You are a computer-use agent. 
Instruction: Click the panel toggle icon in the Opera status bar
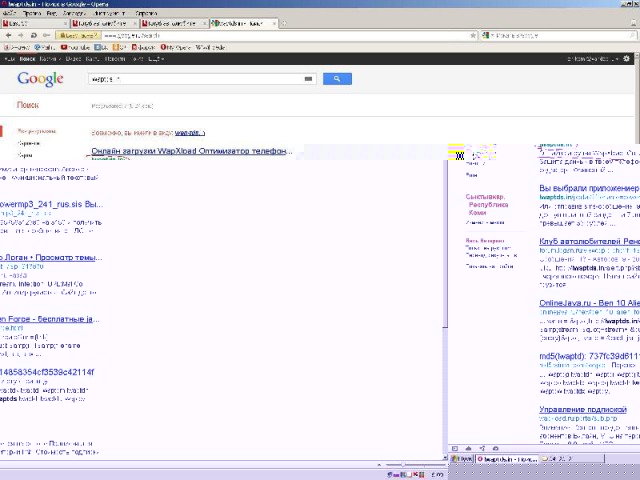[x=455, y=448]
